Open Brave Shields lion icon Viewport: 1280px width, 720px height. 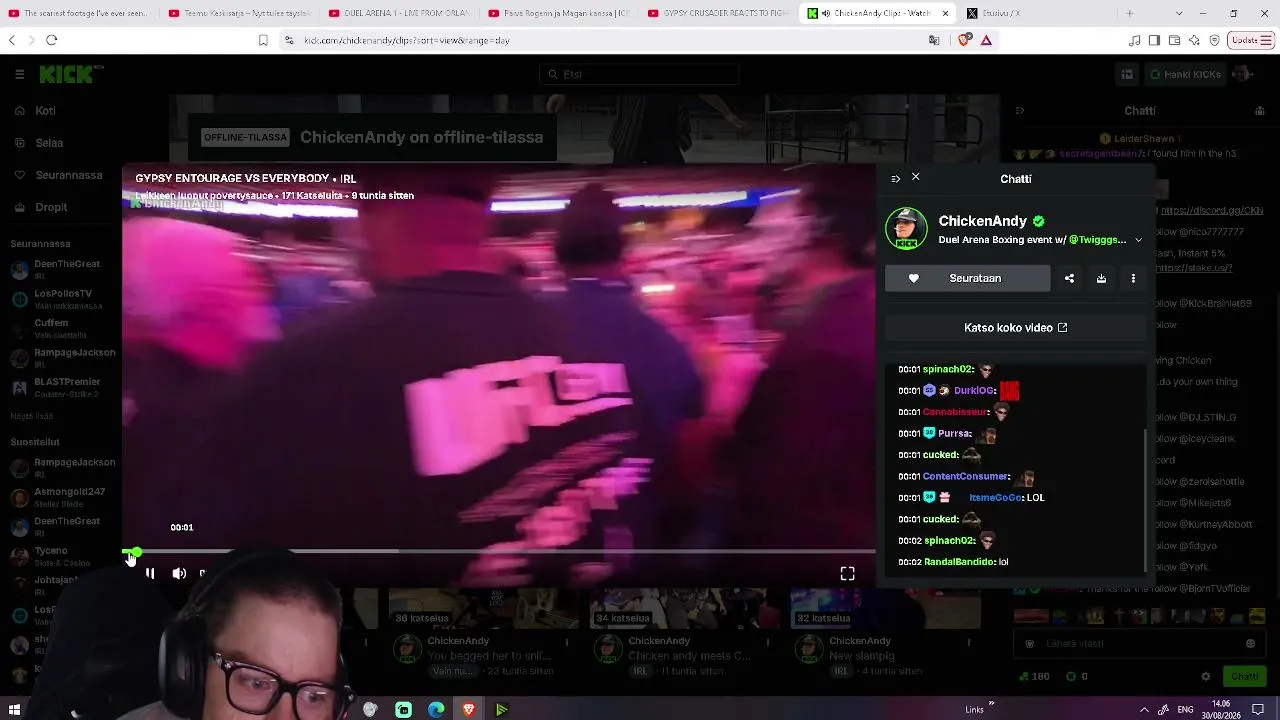tap(965, 40)
